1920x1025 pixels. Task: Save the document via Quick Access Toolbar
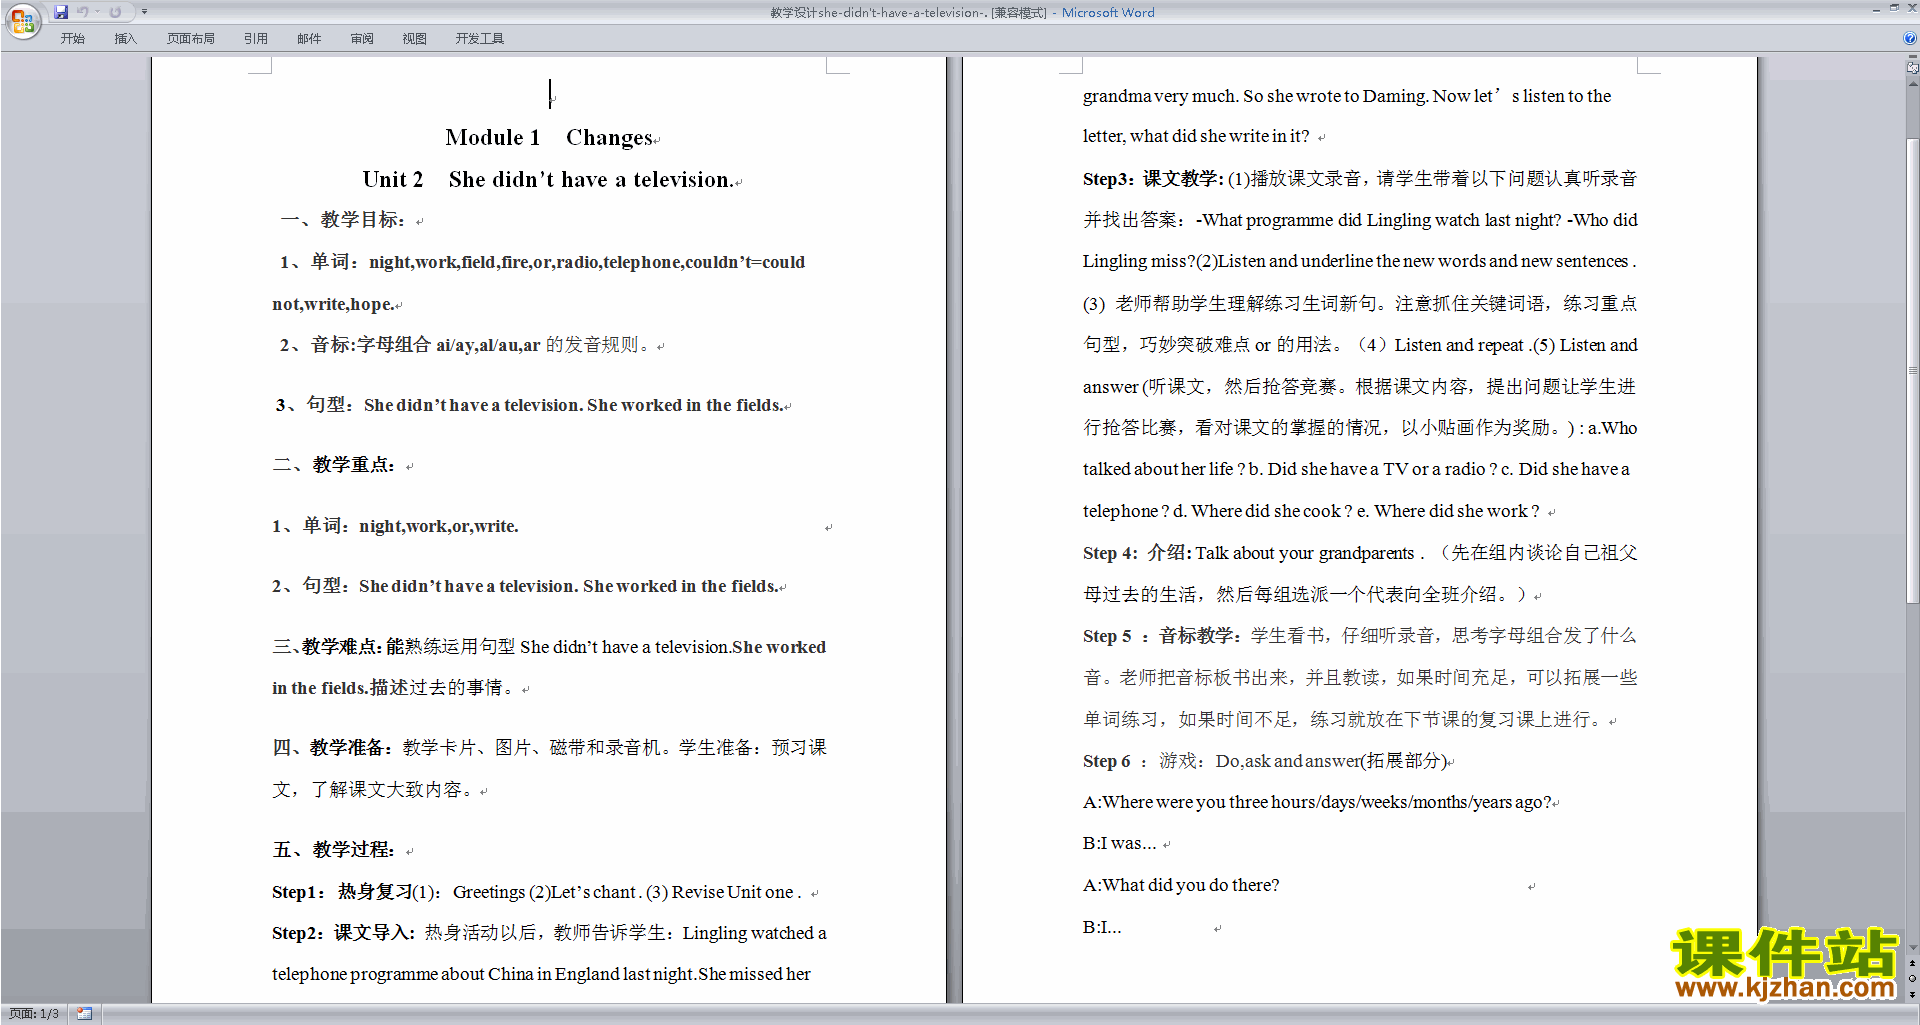[x=61, y=12]
